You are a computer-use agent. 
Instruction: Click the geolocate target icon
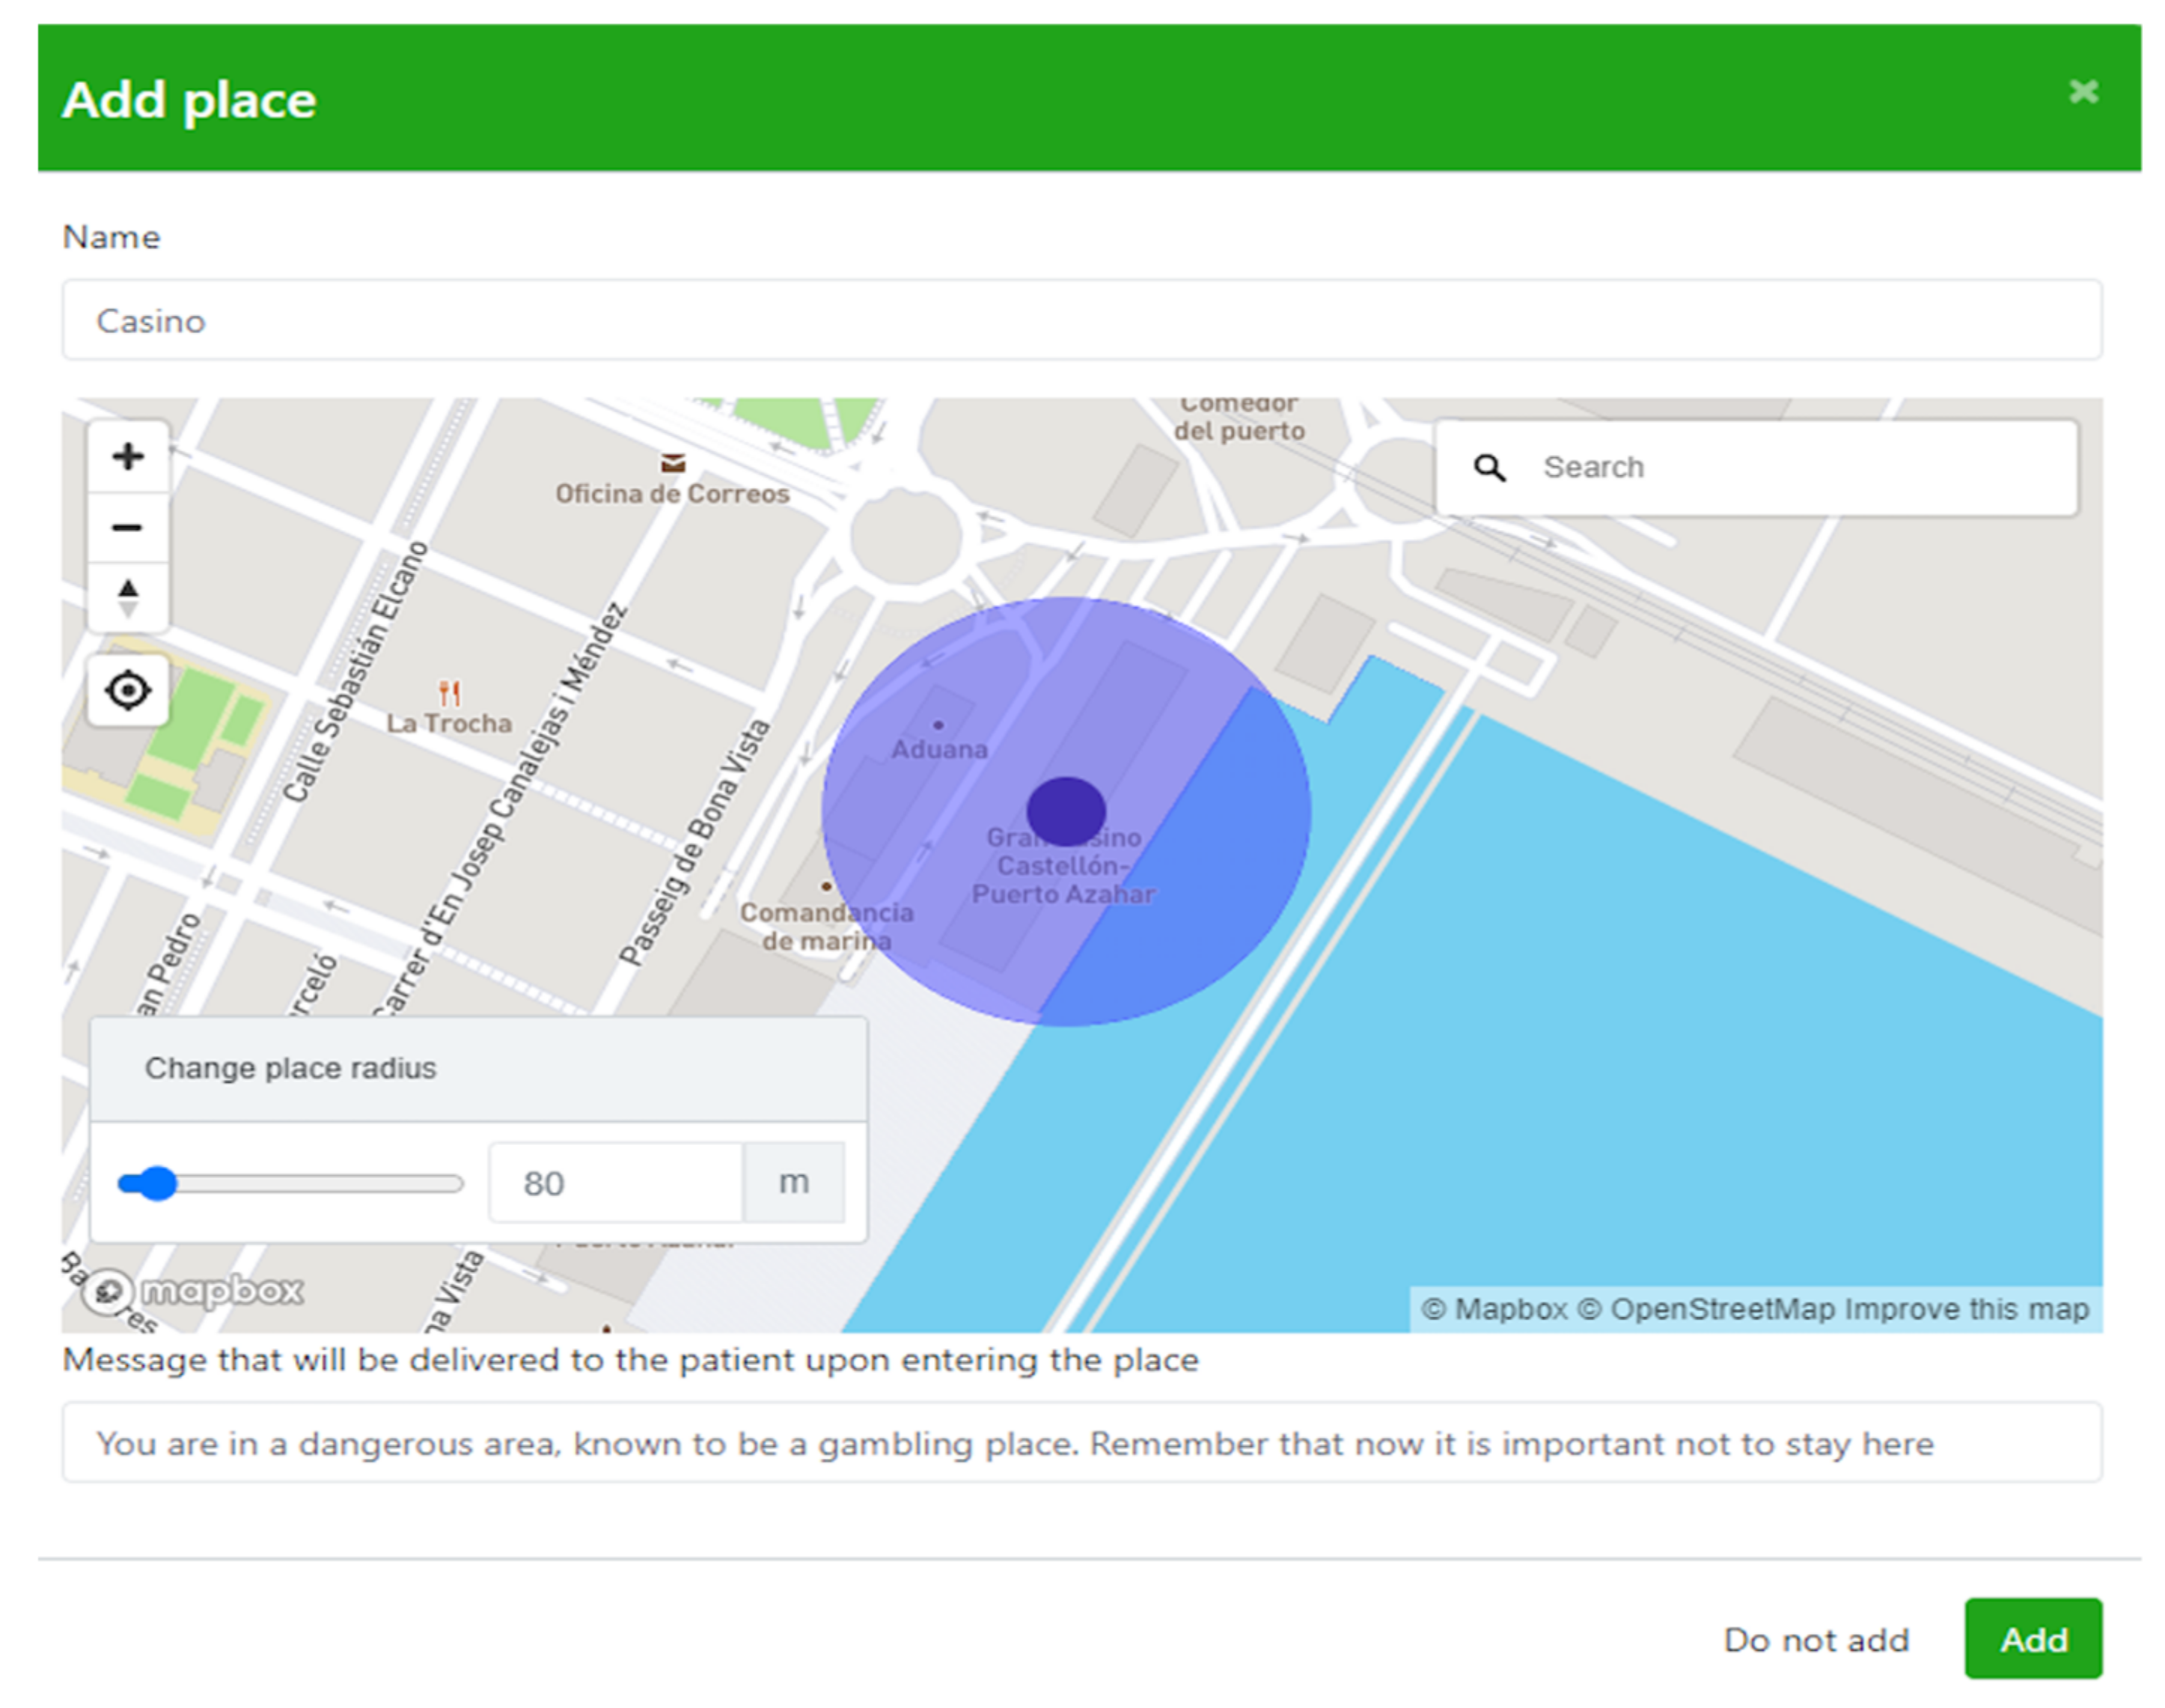[127, 690]
